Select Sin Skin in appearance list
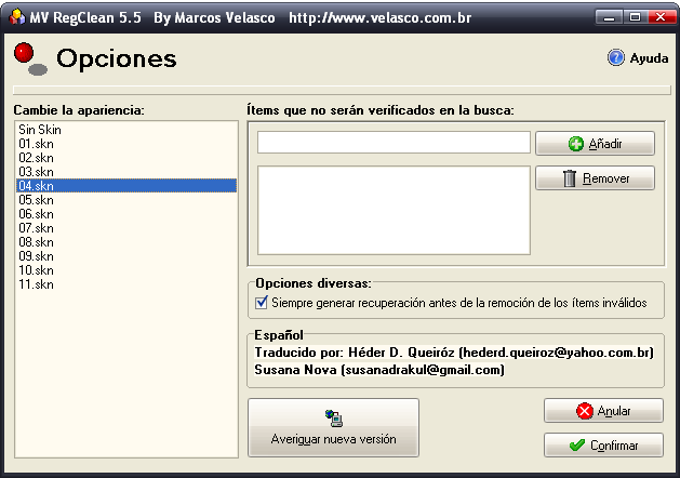The height and width of the screenshot is (478, 680). pyautogui.click(x=126, y=129)
